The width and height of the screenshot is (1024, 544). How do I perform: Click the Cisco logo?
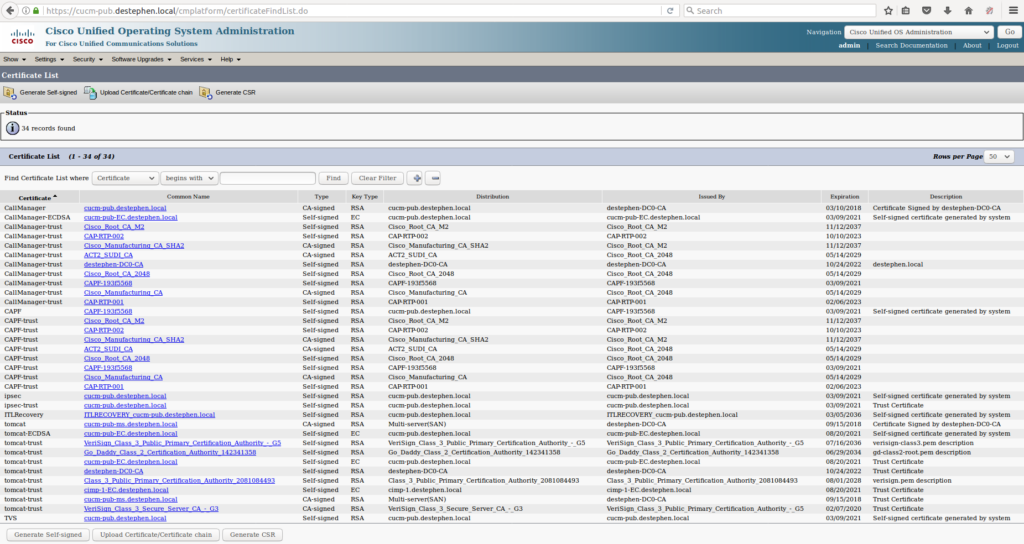pyautogui.click(x=22, y=37)
